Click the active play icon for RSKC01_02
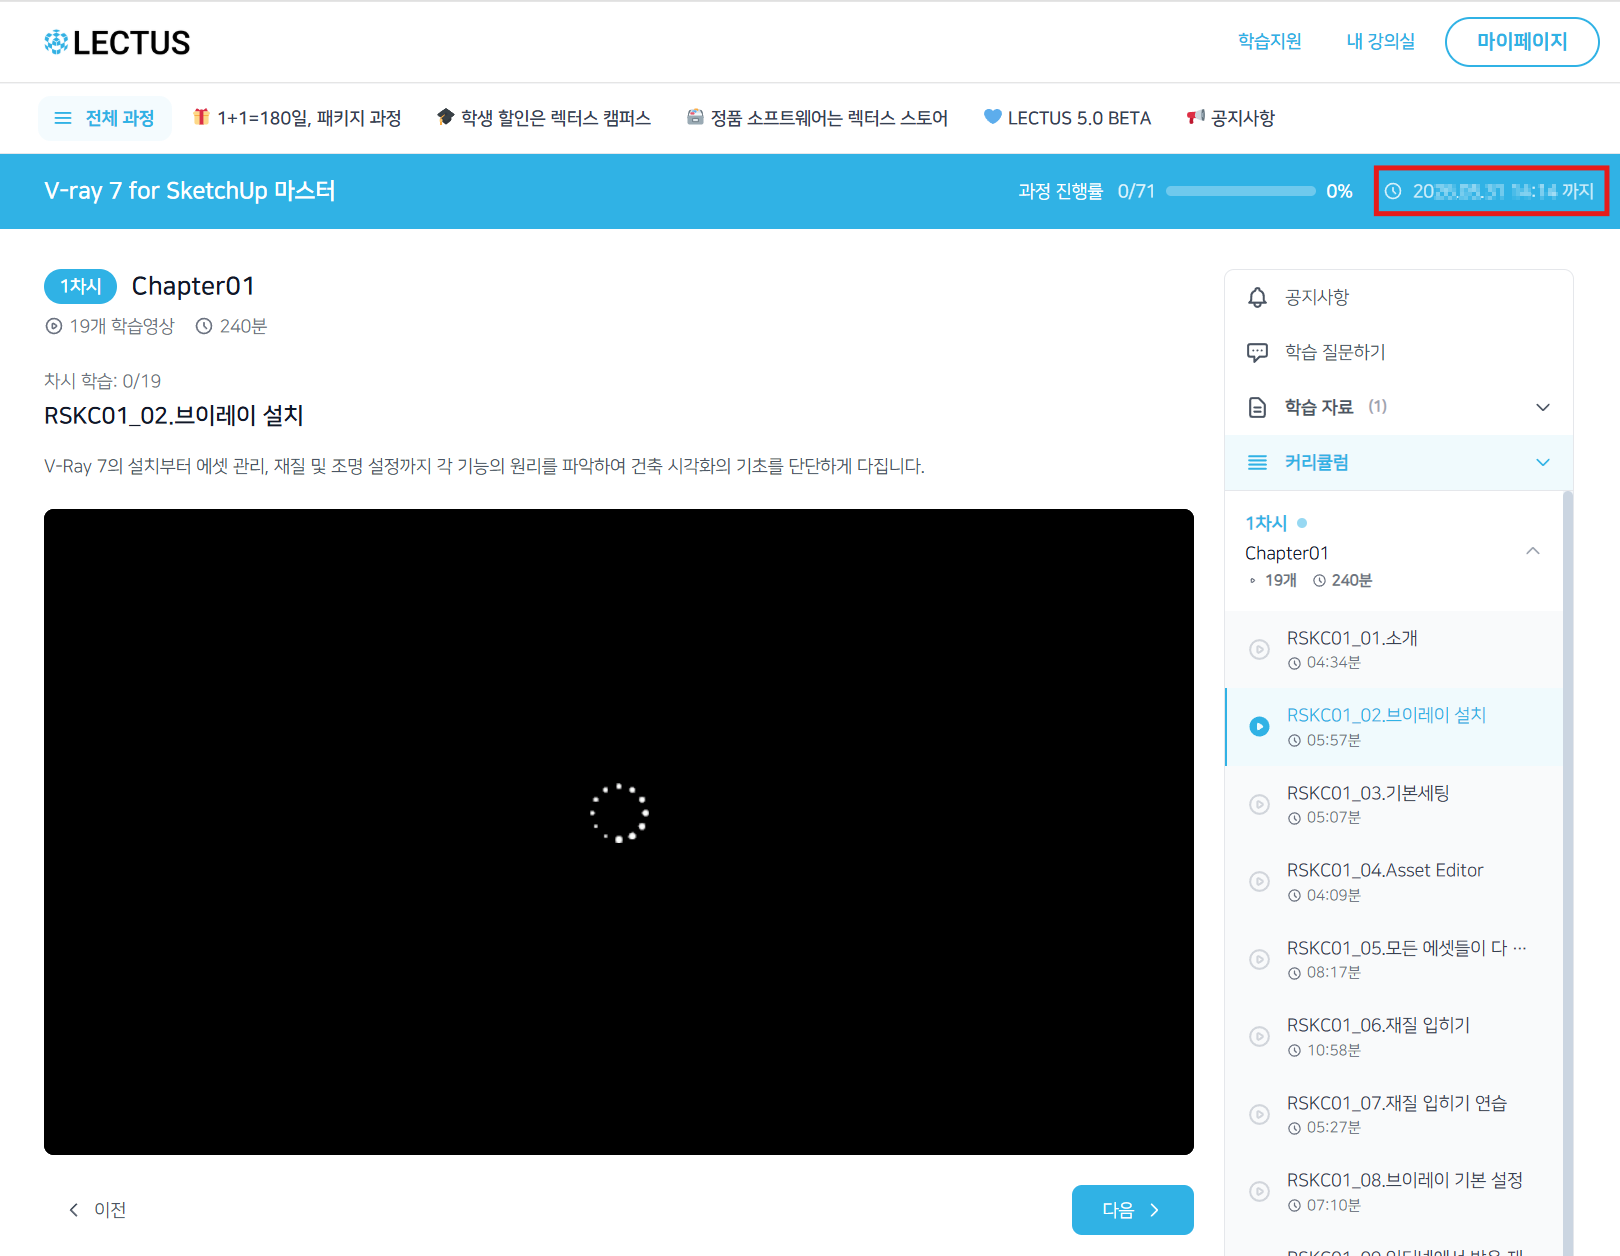Screen dimensions: 1620x1256 (1260, 726)
